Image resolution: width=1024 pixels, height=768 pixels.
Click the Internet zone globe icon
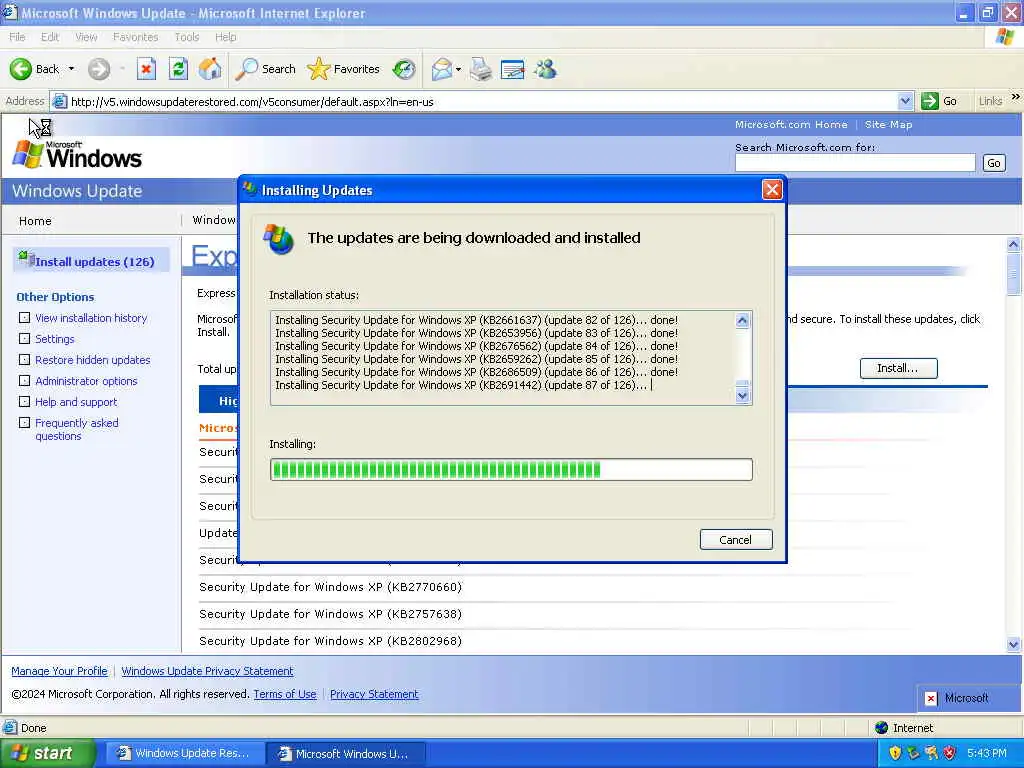[882, 728]
